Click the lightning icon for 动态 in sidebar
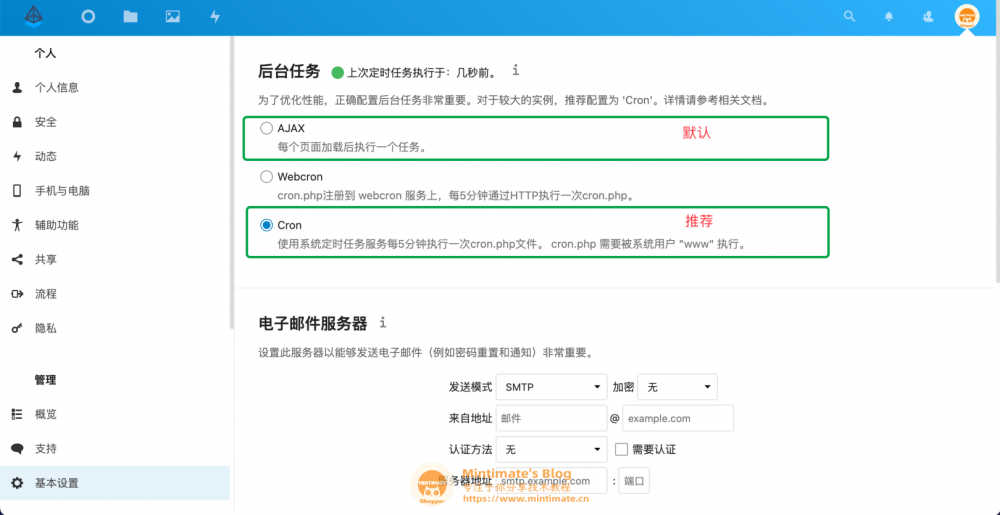This screenshot has height=515, width=1000. (x=17, y=156)
